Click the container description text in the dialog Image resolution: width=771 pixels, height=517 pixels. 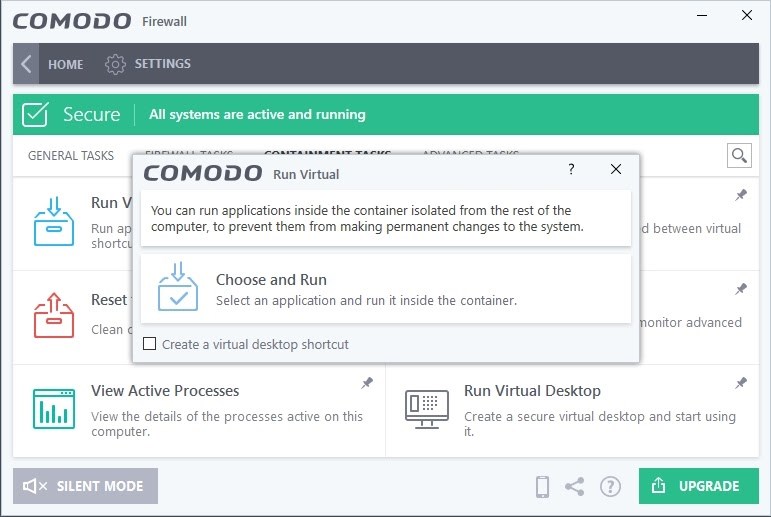point(367,218)
